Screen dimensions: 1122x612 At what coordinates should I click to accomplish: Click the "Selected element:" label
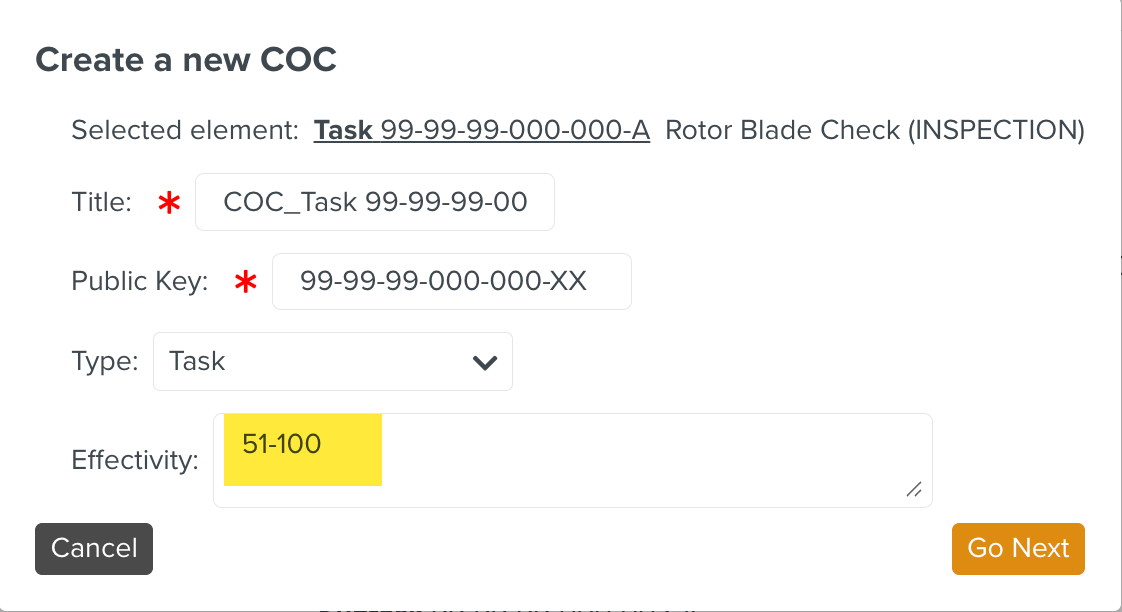pos(185,130)
